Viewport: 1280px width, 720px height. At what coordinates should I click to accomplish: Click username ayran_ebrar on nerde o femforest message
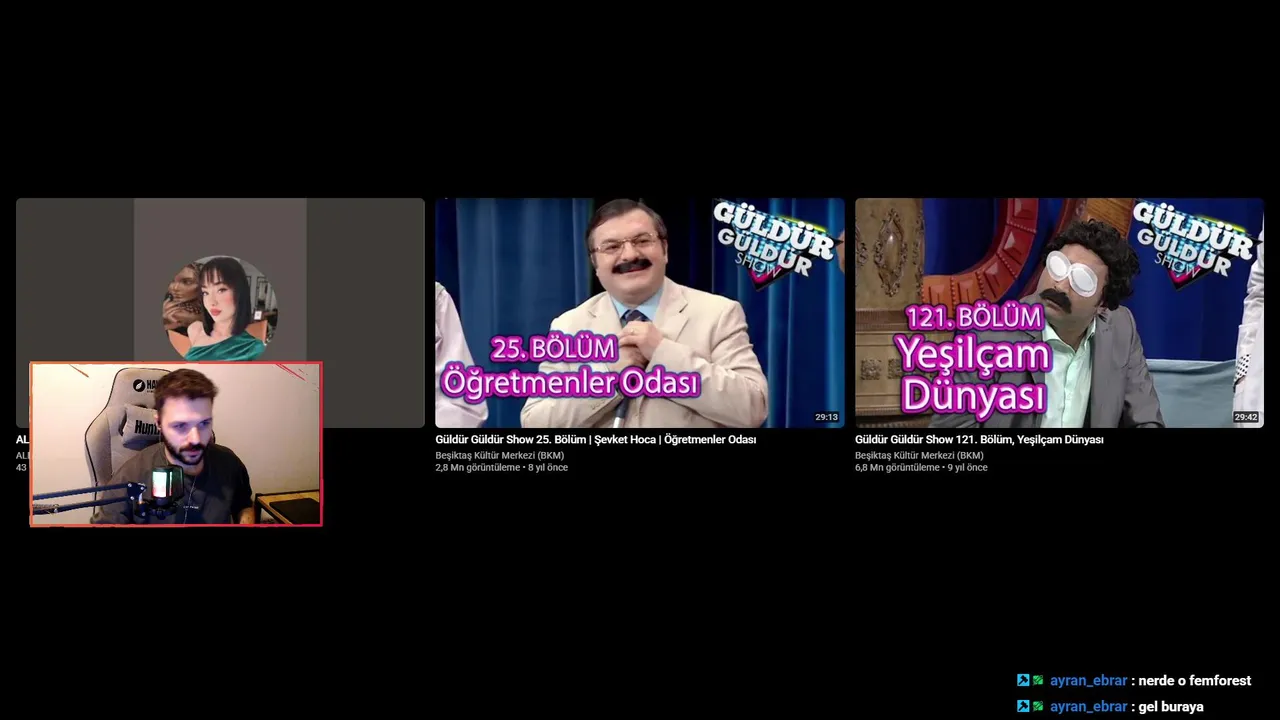pyautogui.click(x=1088, y=681)
